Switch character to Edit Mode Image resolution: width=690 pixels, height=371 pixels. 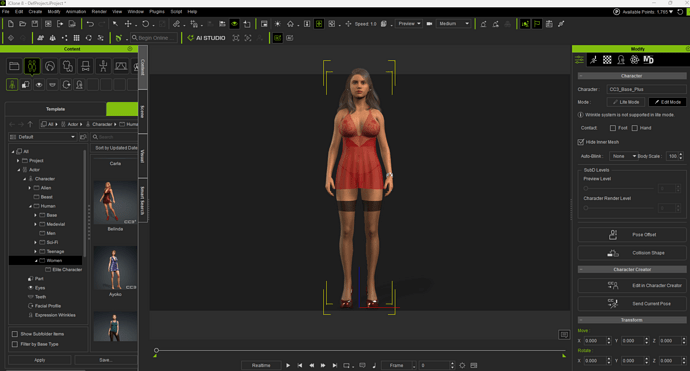coord(667,102)
